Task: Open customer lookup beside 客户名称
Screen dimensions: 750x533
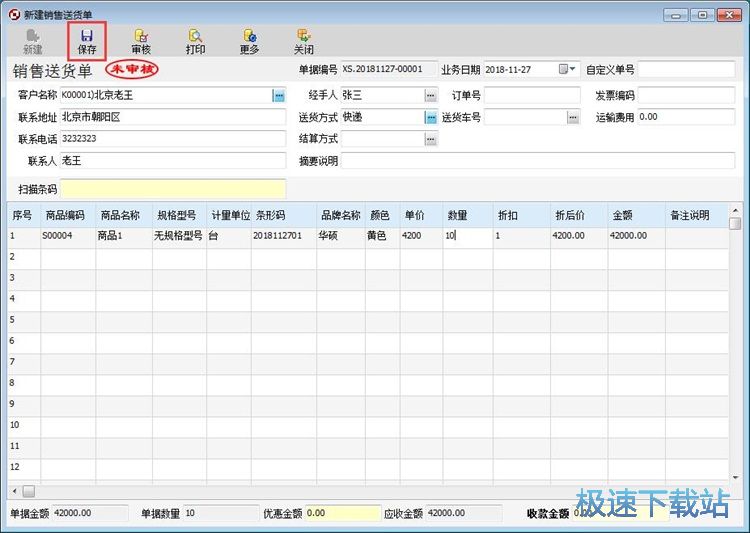Action: click(x=279, y=96)
